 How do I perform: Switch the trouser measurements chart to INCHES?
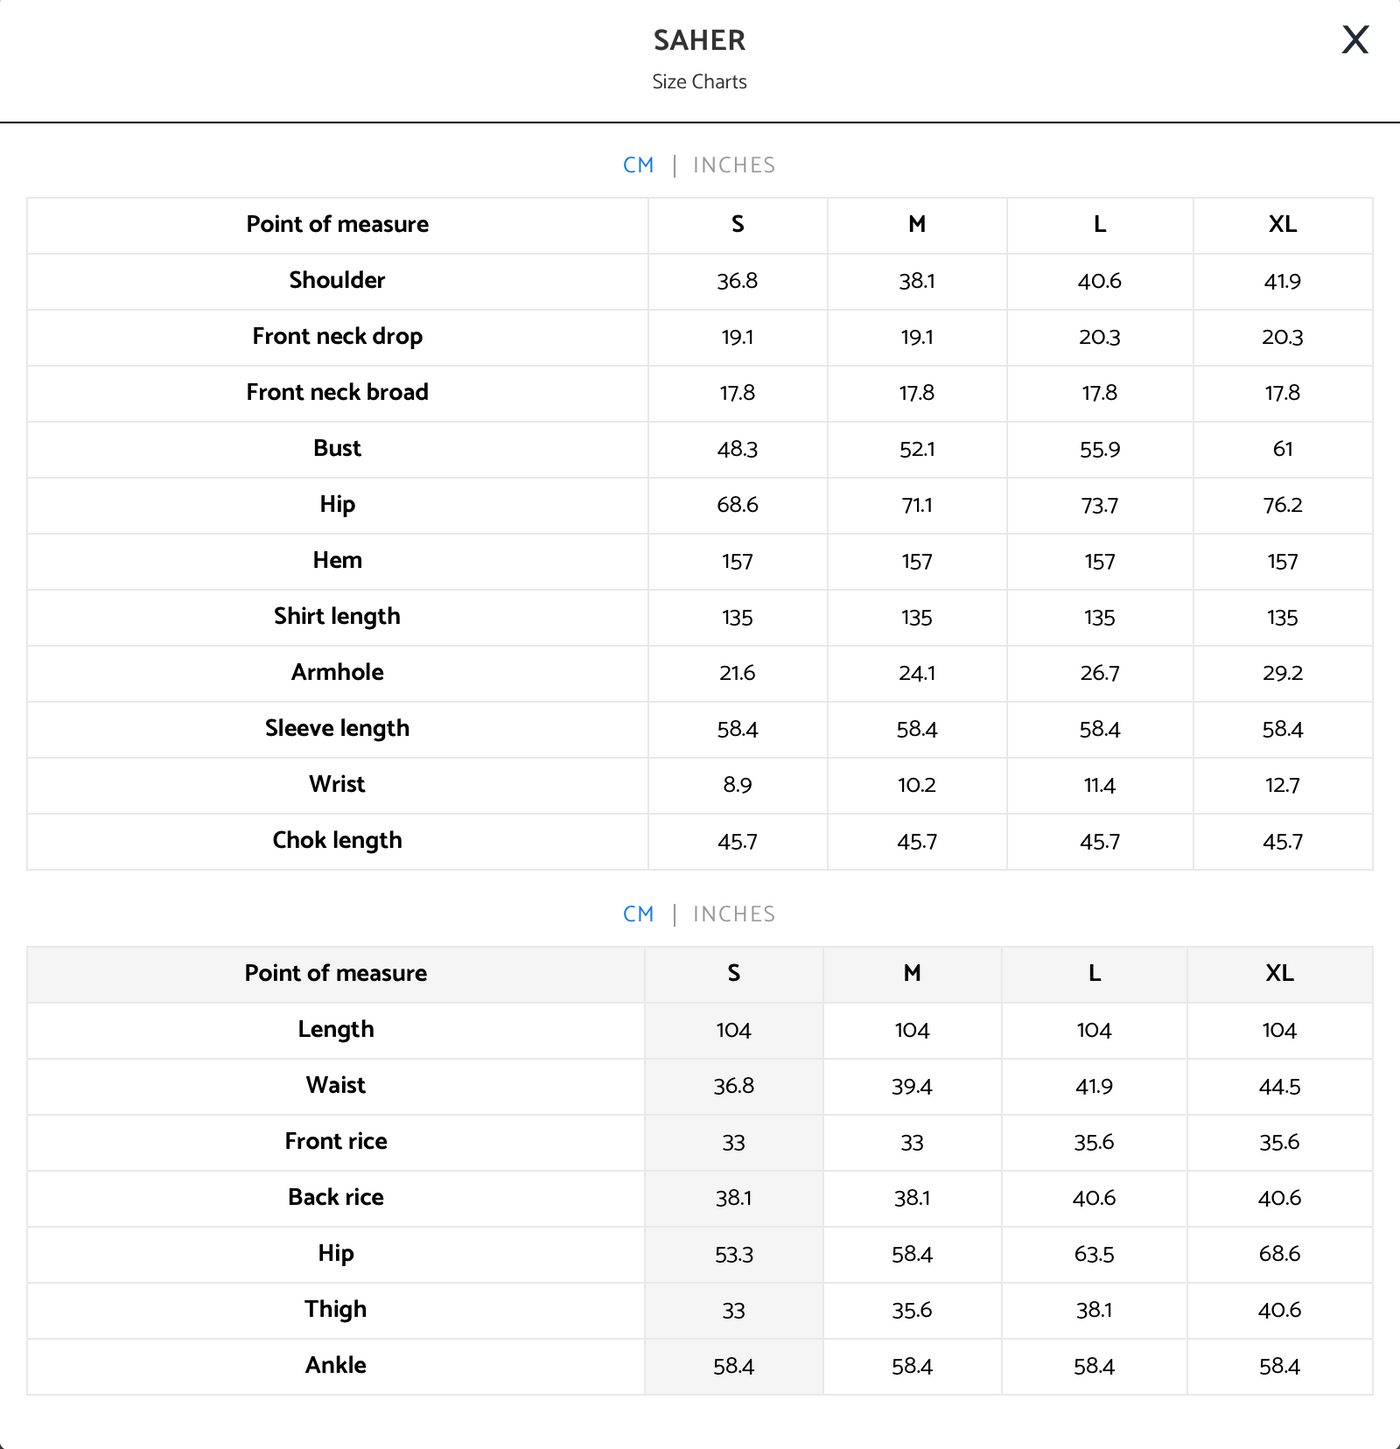(734, 914)
